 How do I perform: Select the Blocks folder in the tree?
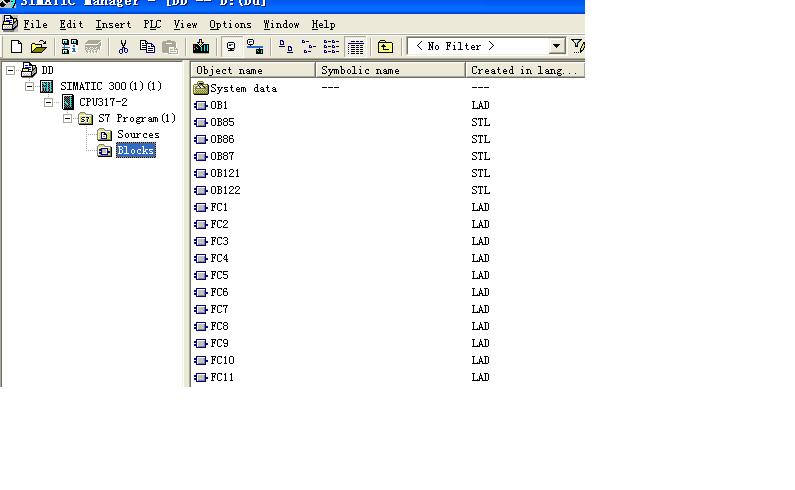point(135,151)
